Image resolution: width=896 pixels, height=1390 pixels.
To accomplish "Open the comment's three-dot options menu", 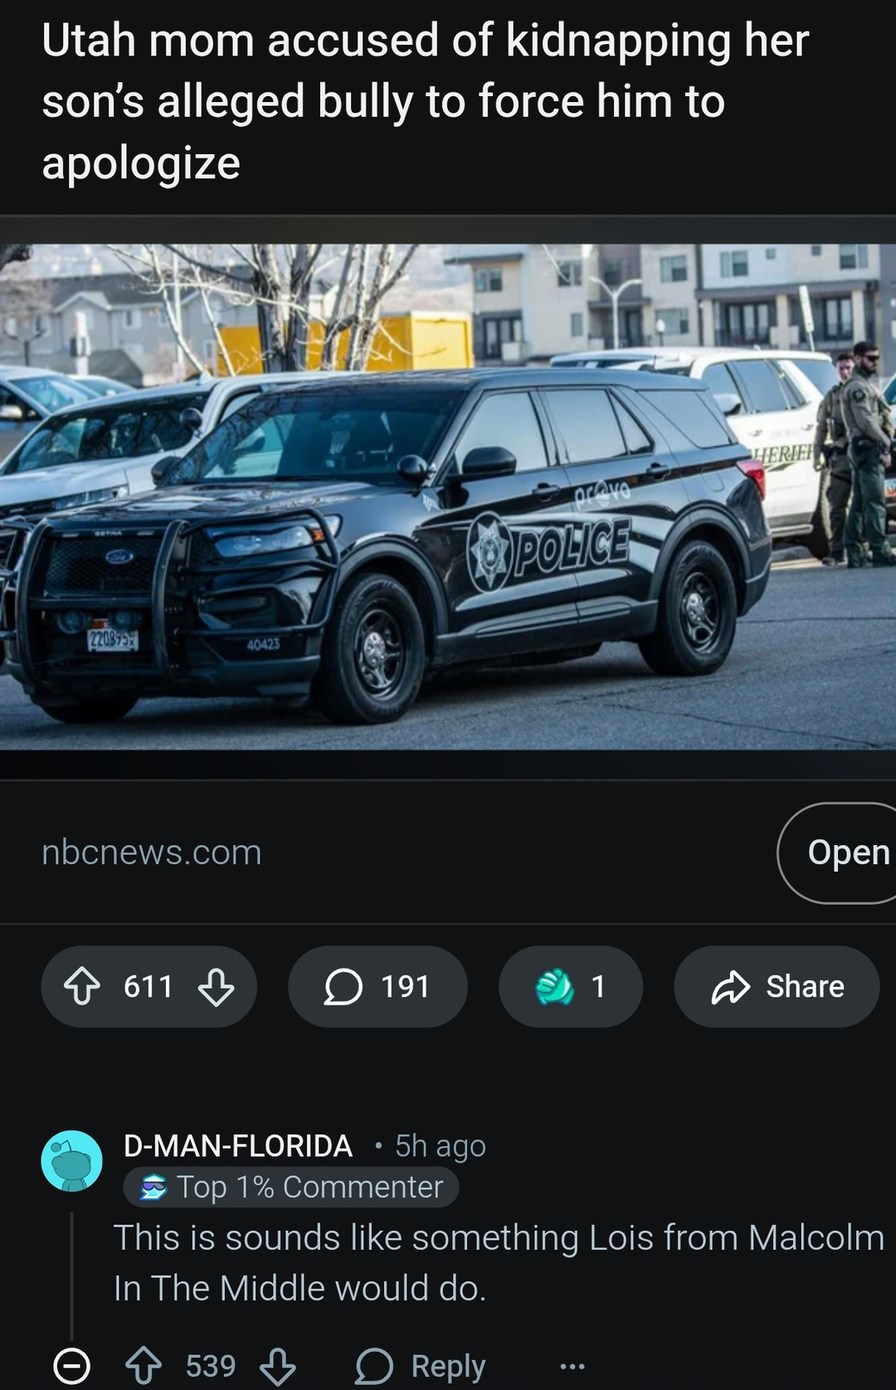I will 571,1366.
